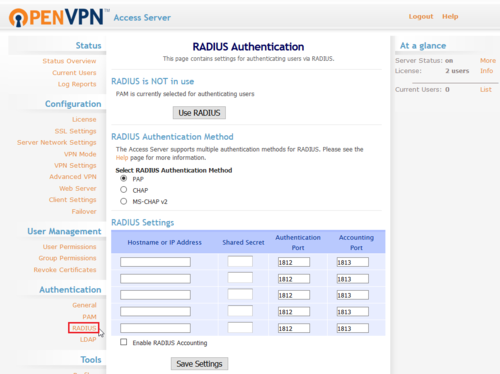
Task: Open Revoke Certificates page
Action: coord(65,270)
